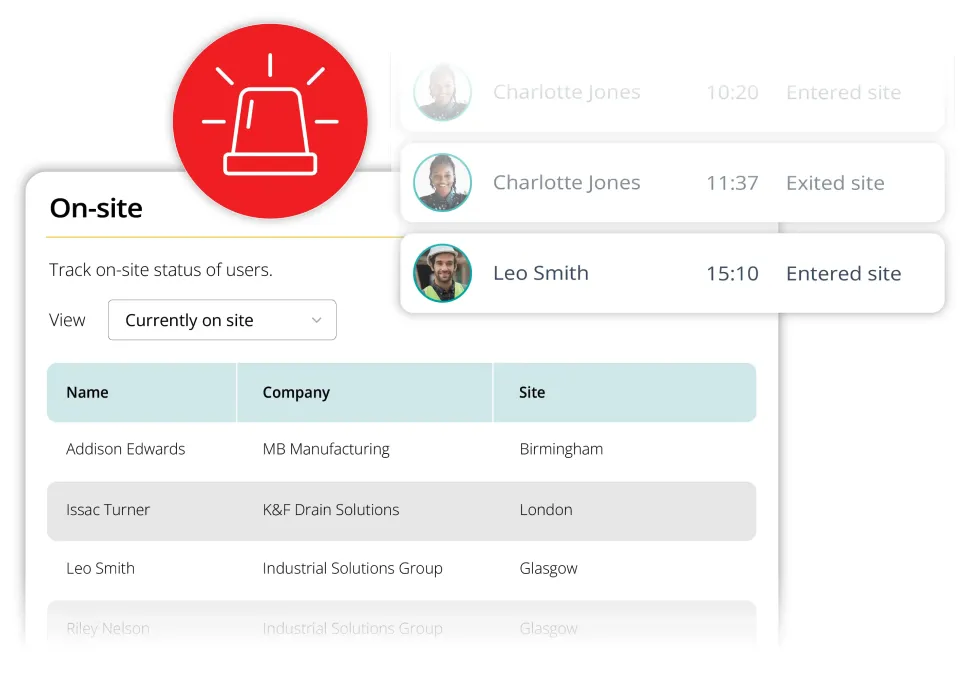
Task: Click Industrial Solutions Group in Riley Nelson row
Action: pos(352,628)
